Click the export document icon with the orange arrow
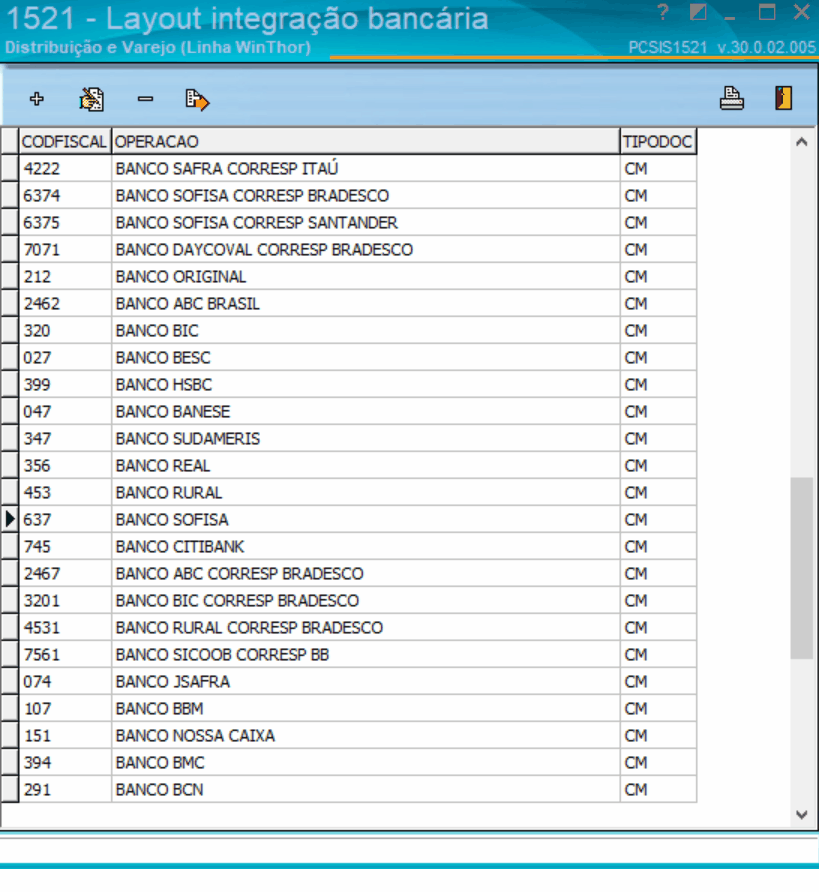The image size is (819, 892). click(197, 100)
